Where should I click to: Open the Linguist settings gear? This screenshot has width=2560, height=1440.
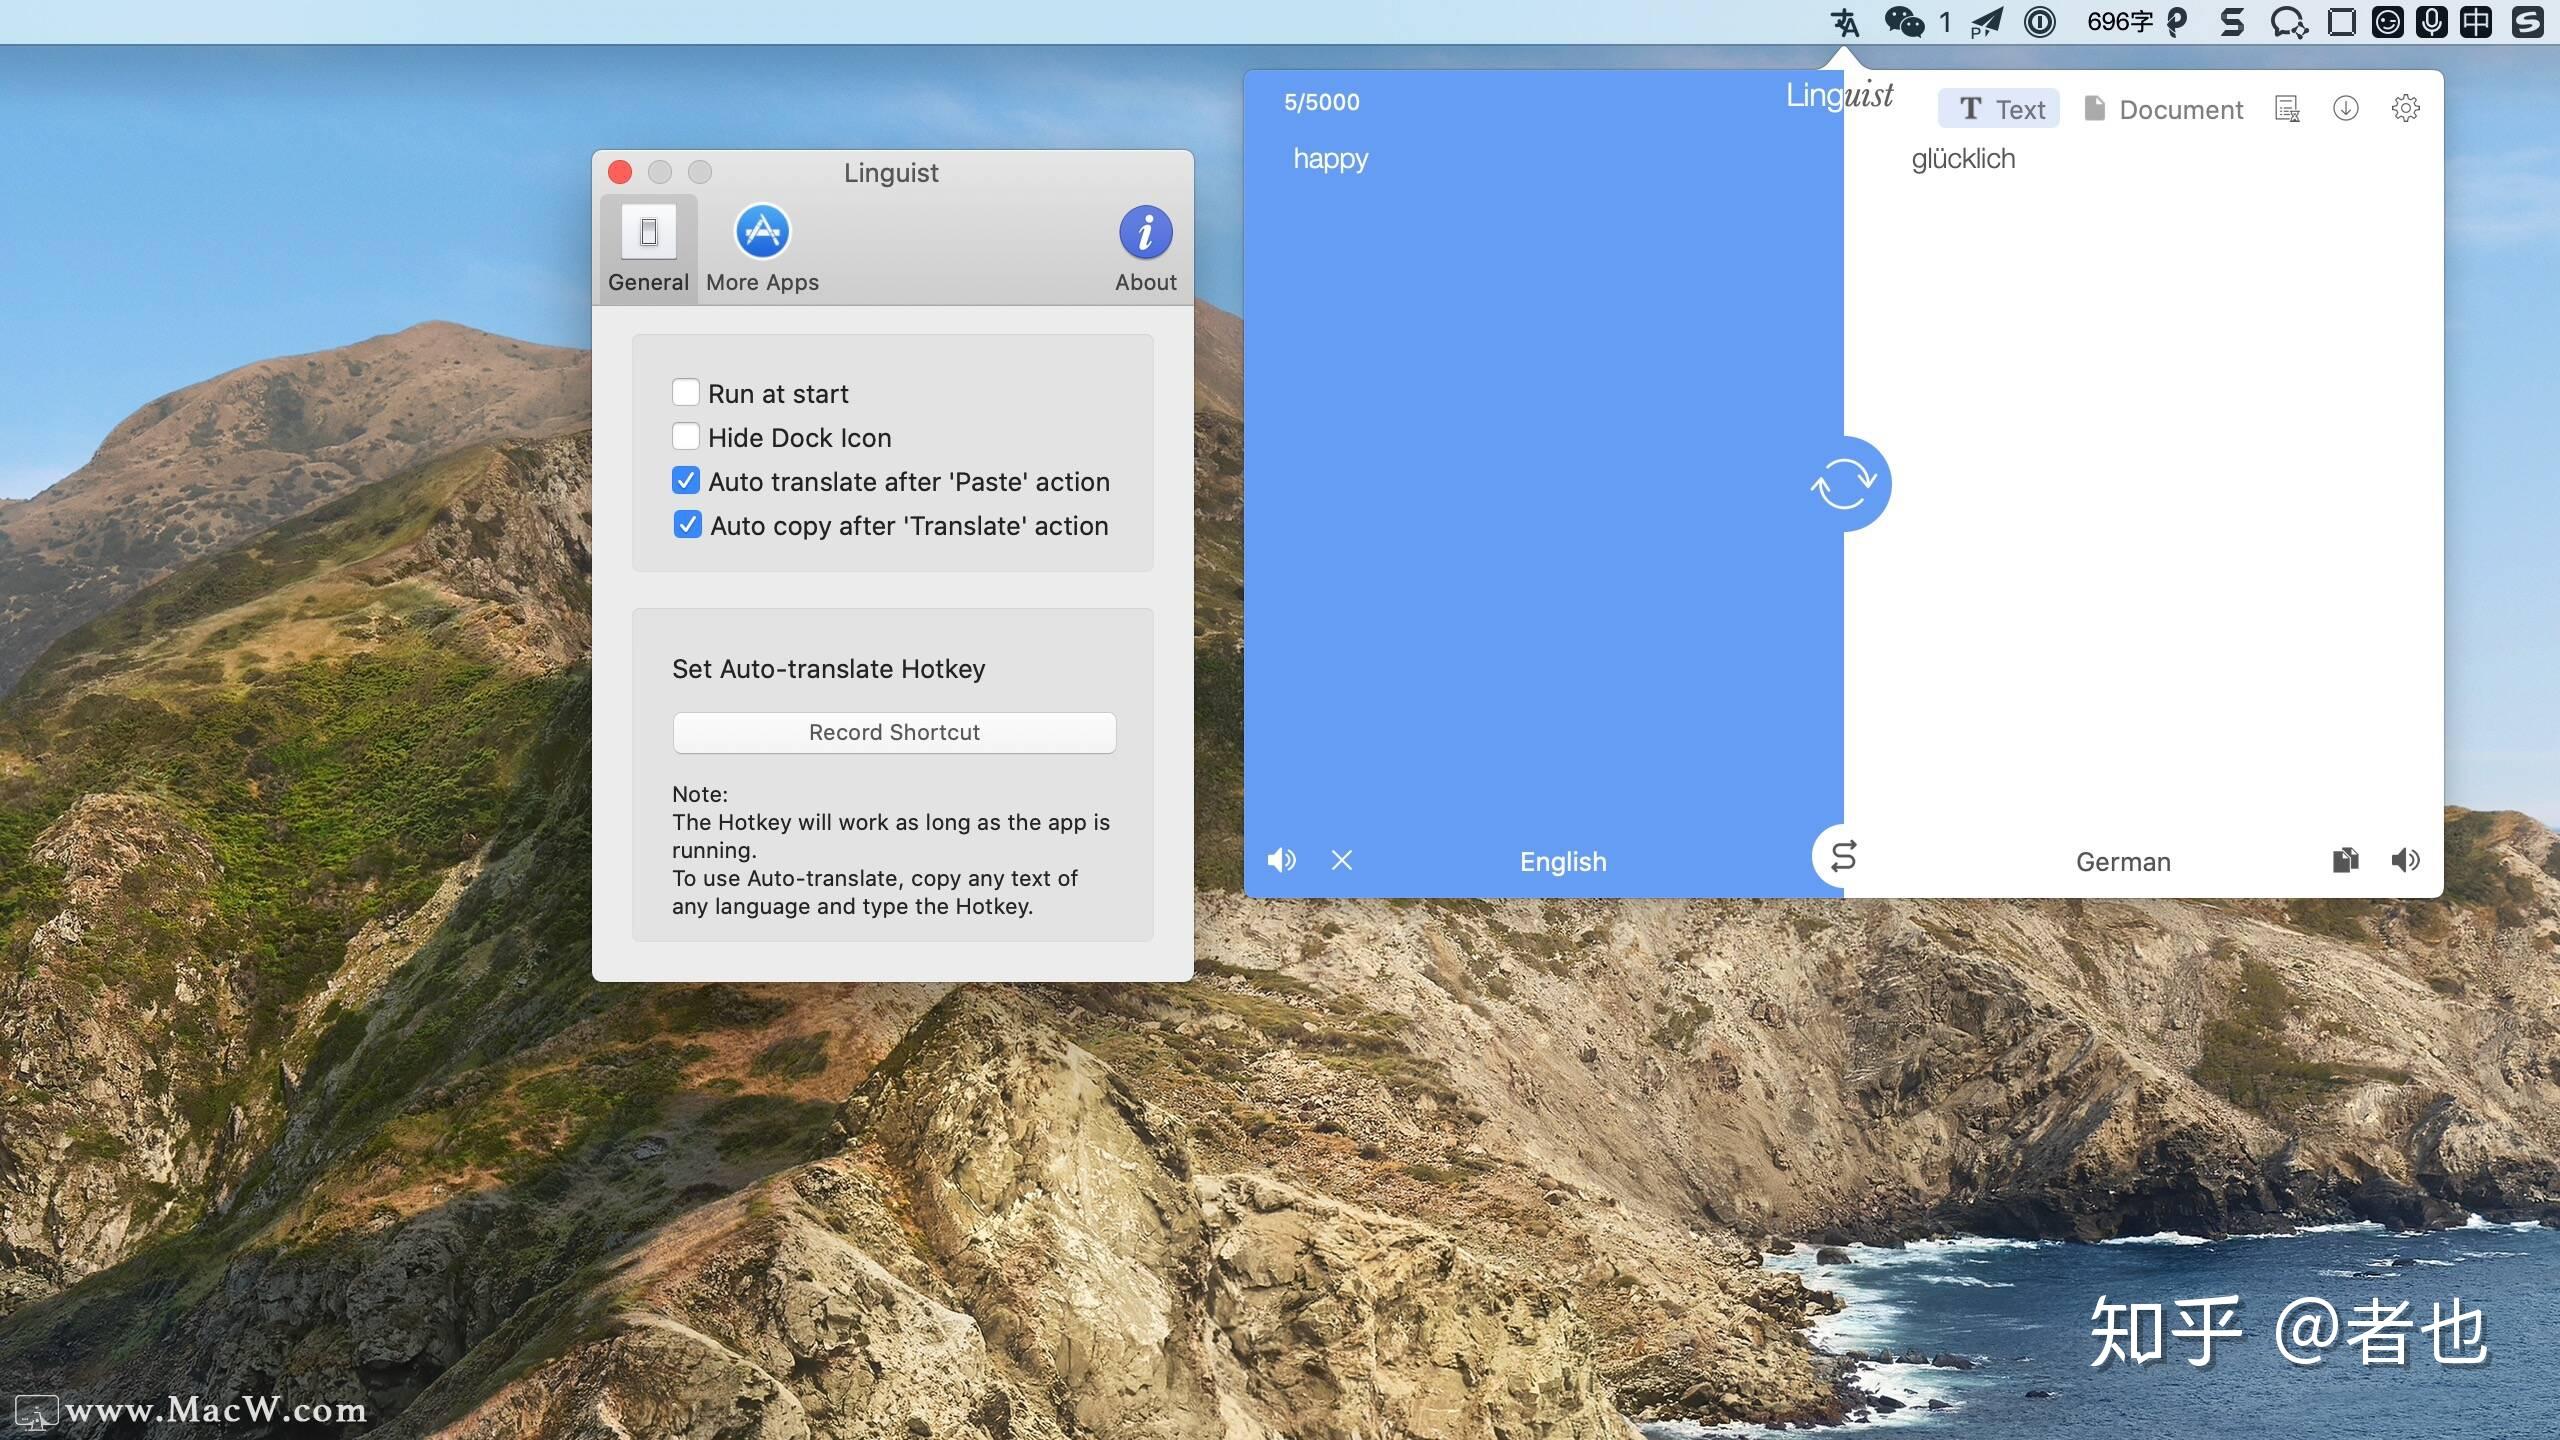coord(2405,108)
